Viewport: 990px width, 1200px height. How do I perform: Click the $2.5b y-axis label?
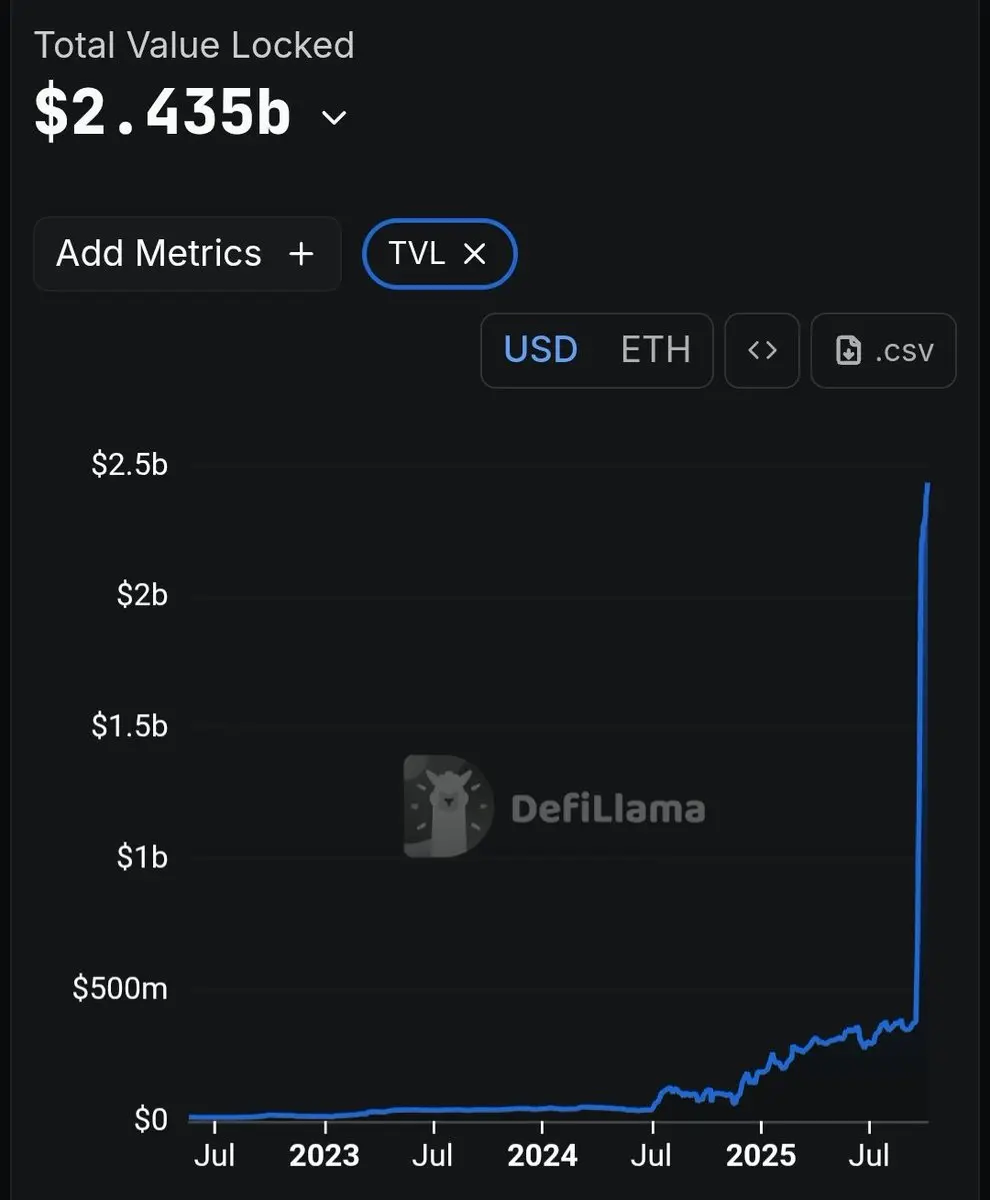pyautogui.click(x=130, y=465)
